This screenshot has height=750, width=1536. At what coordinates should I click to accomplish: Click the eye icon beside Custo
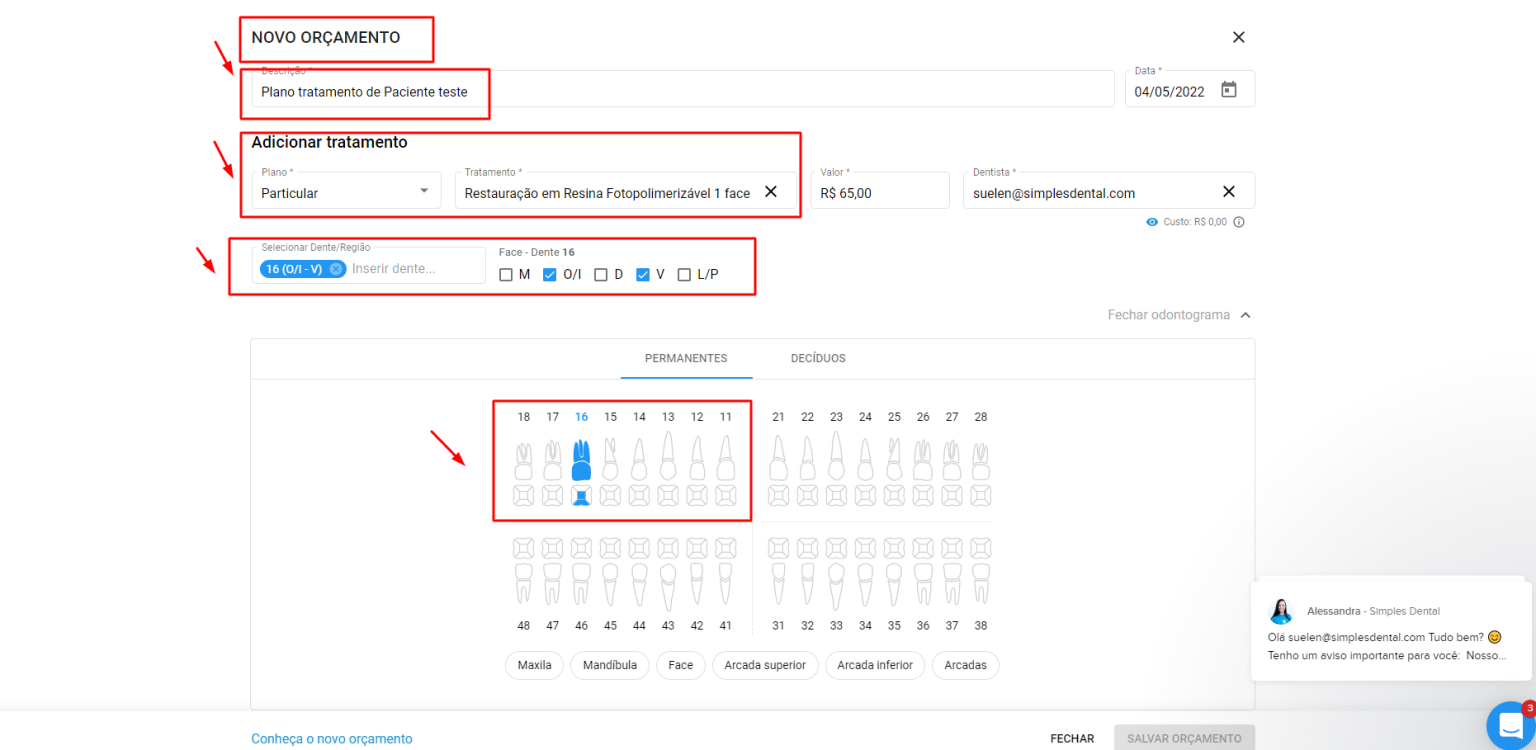click(x=1152, y=222)
